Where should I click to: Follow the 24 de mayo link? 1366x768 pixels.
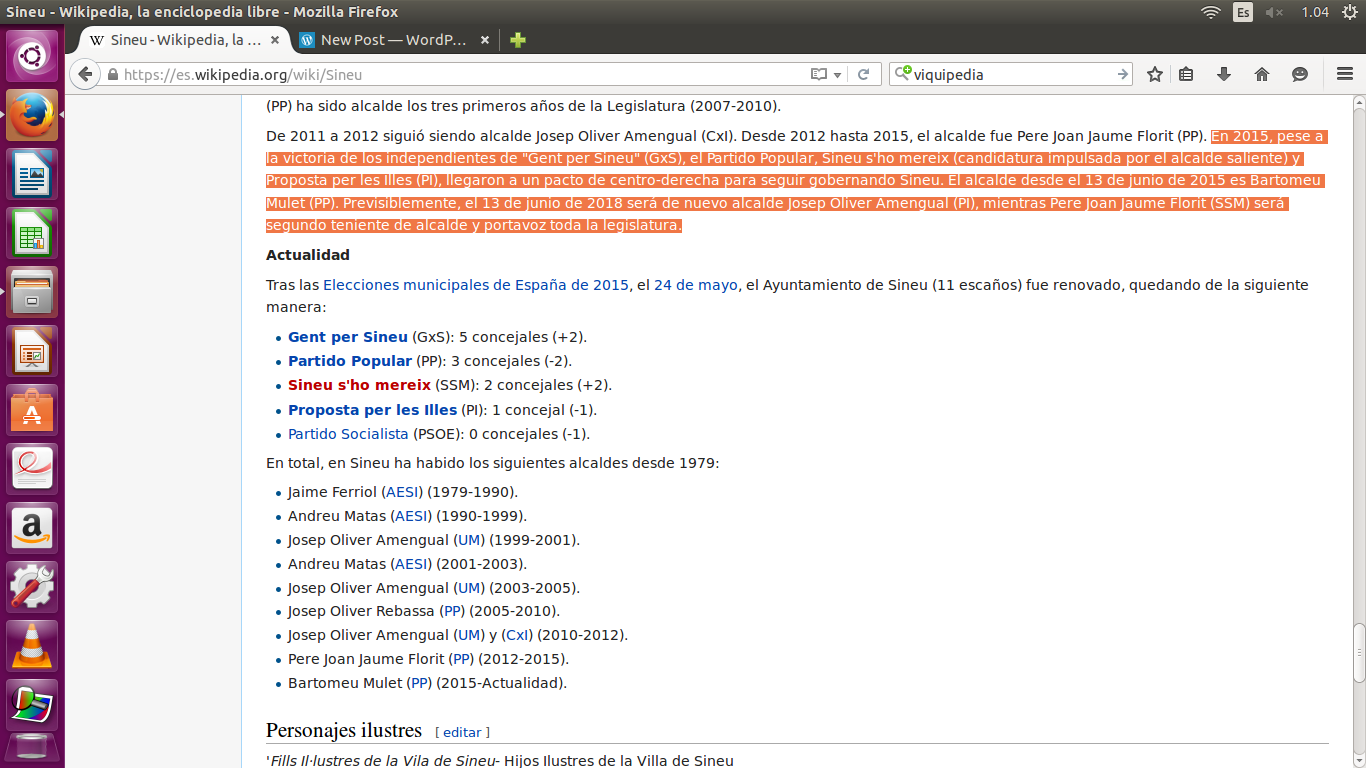click(695, 285)
